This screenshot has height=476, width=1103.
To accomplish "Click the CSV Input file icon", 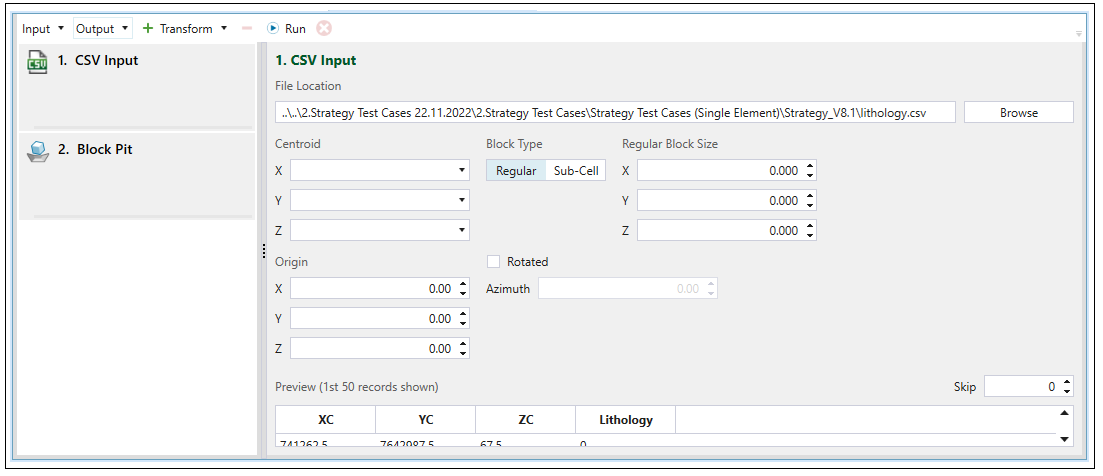I will point(37,63).
